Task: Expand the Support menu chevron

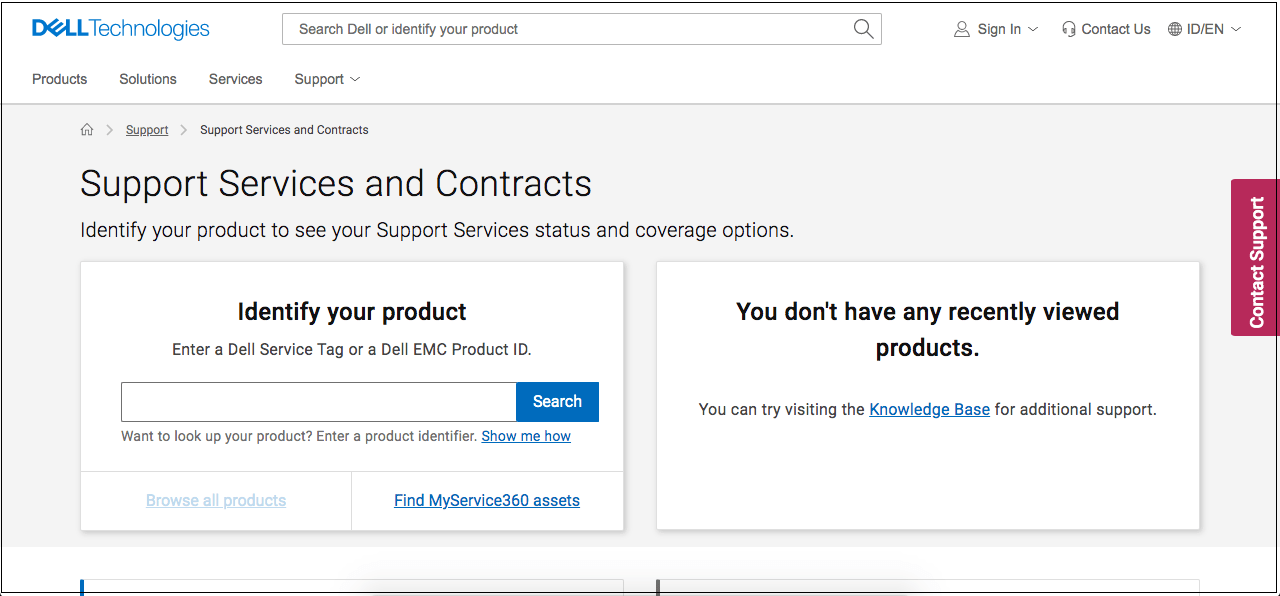Action: (x=355, y=79)
